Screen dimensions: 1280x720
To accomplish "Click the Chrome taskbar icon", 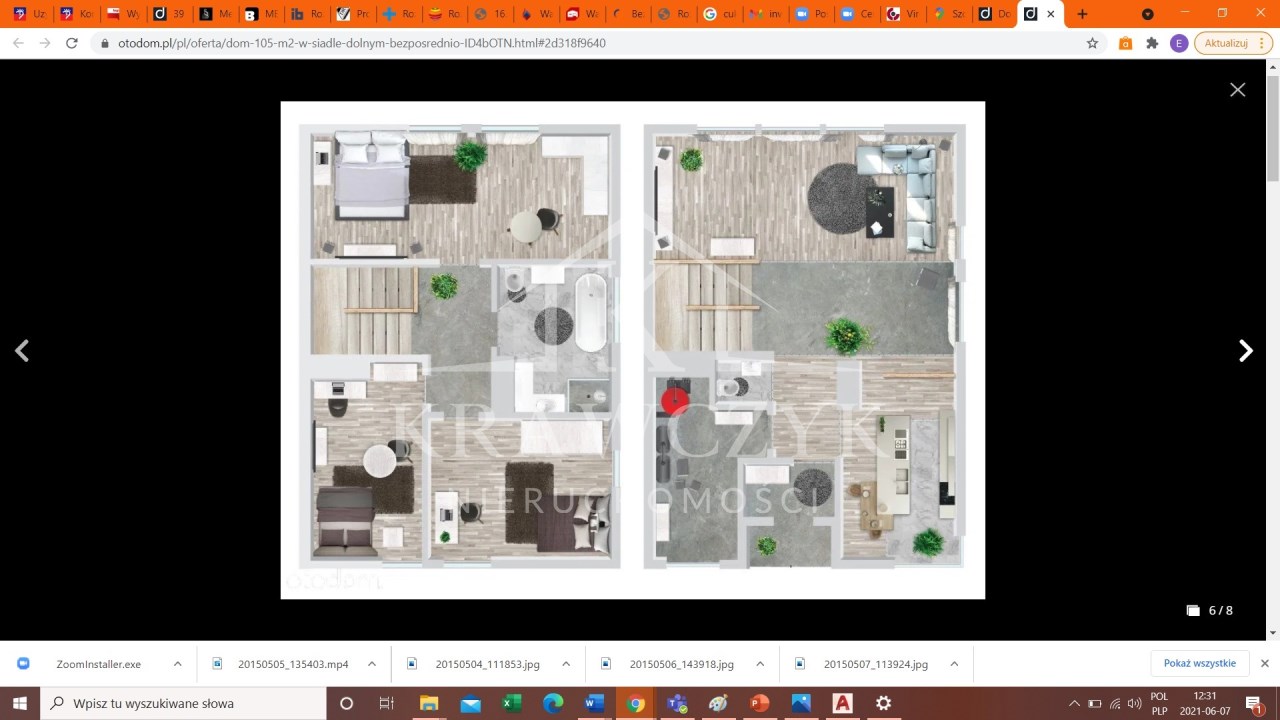I will (635, 703).
